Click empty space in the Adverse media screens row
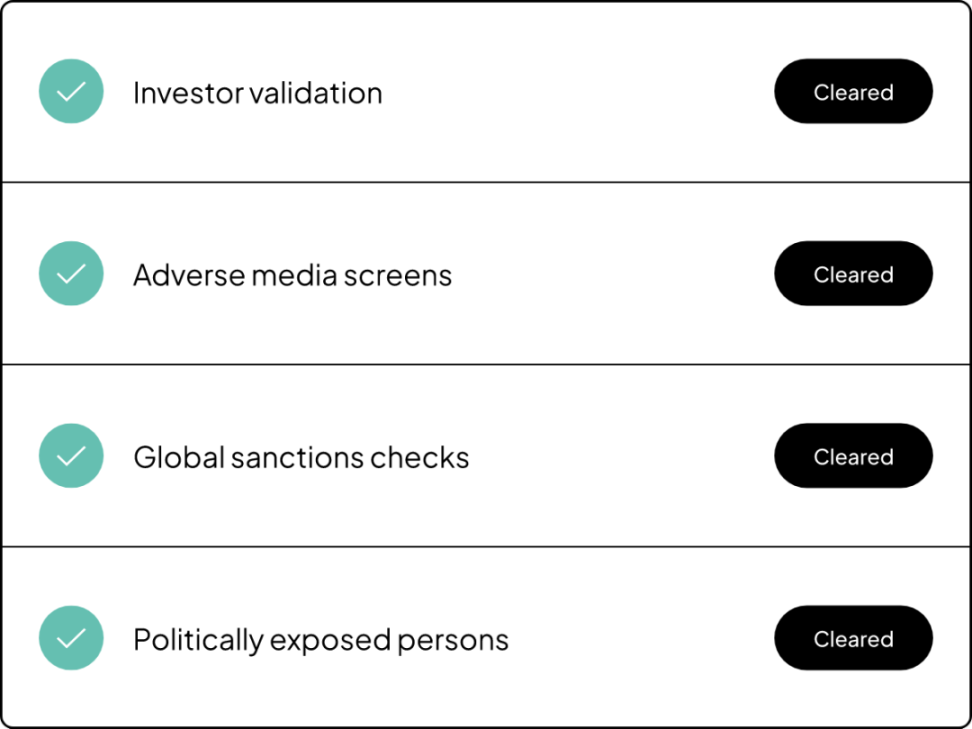Viewport: 972px width, 729px height. pos(610,274)
